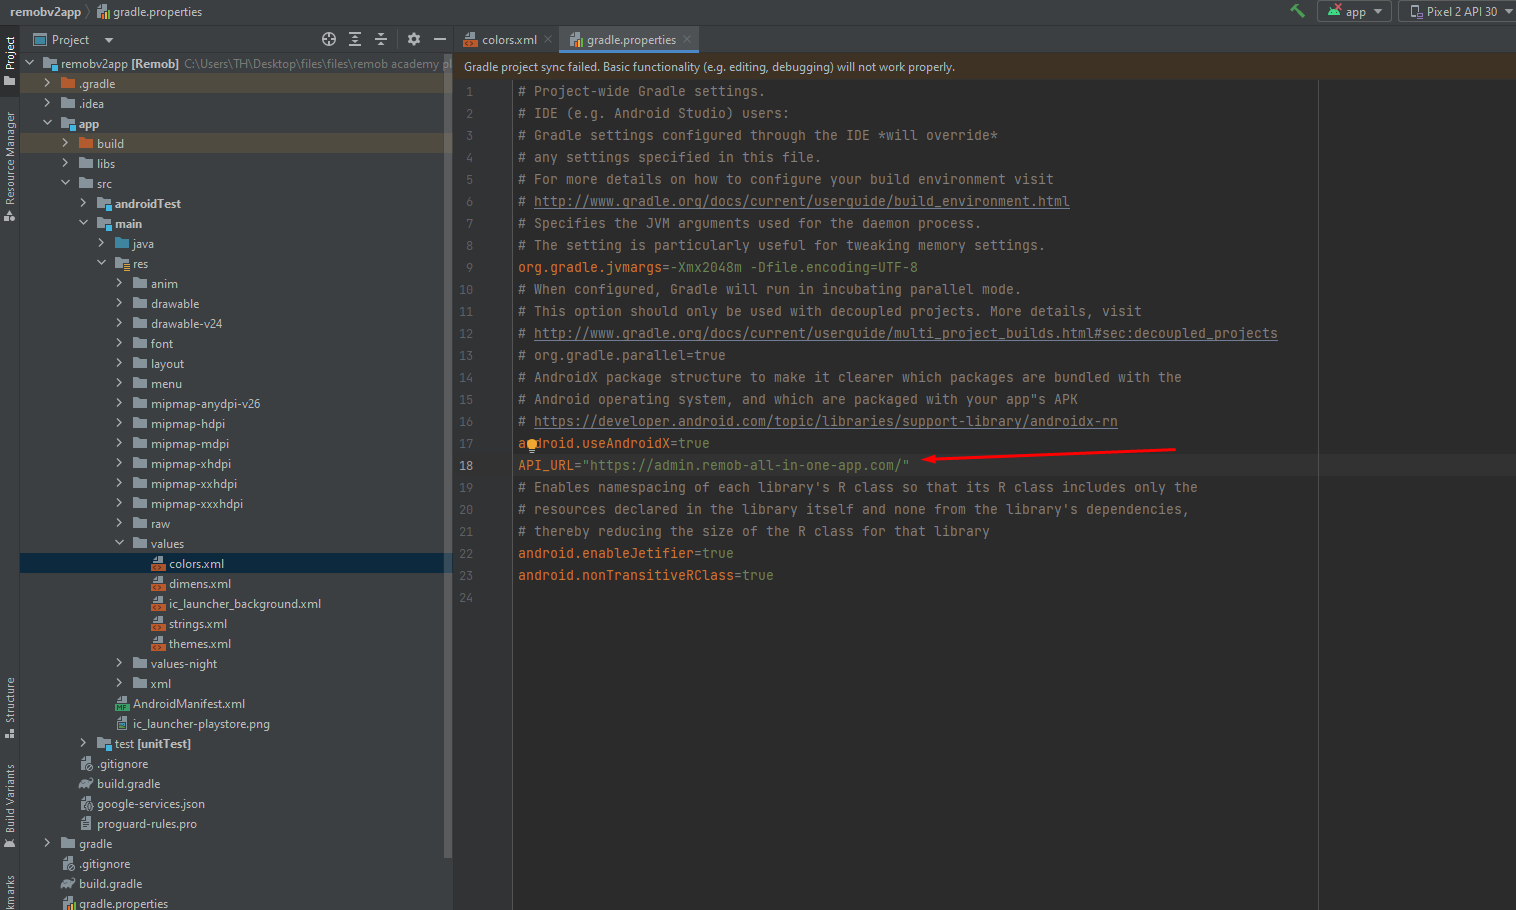Hide the Project panel with minus icon
The height and width of the screenshot is (910, 1516).
440,39
